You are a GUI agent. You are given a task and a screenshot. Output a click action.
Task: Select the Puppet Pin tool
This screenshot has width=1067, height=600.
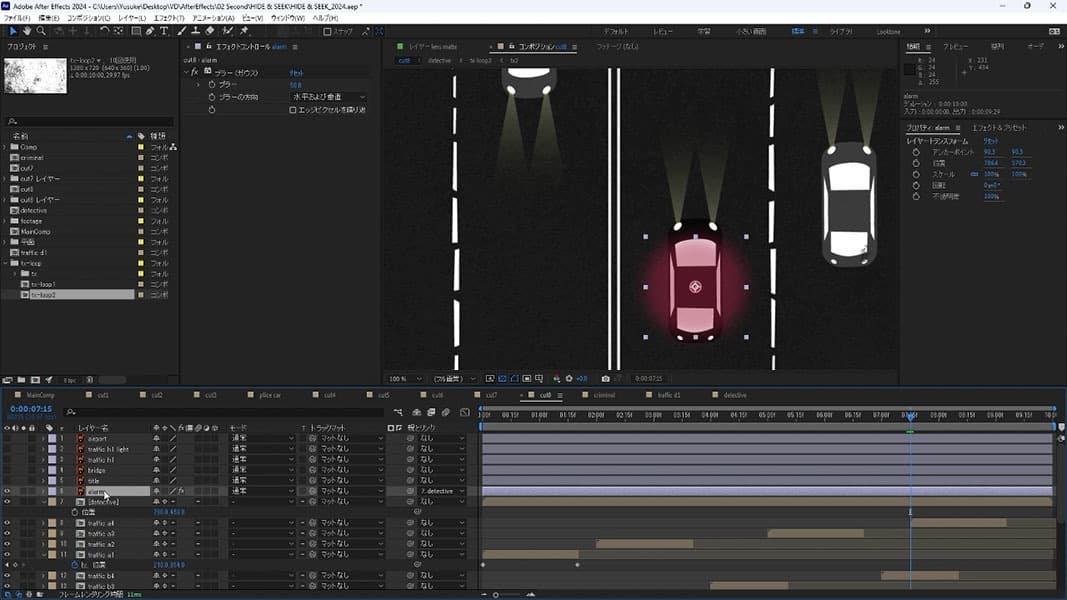point(244,31)
